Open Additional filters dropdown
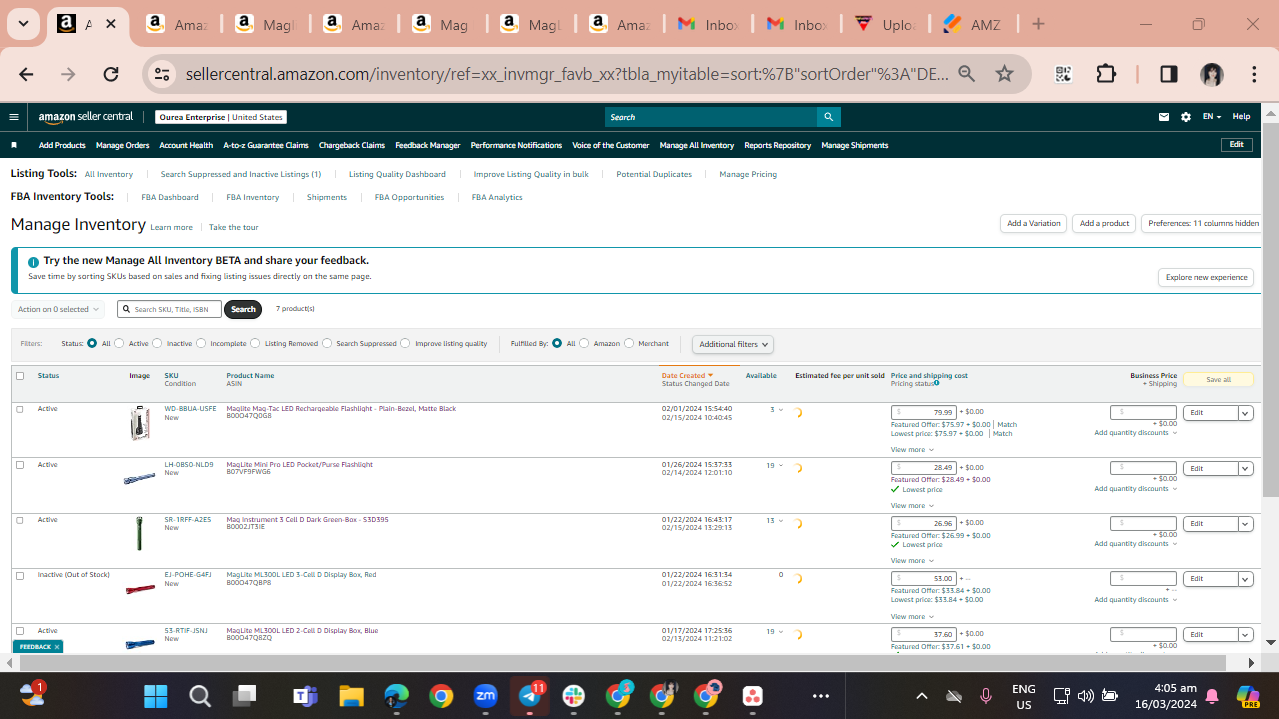The height and width of the screenshot is (719, 1279). [733, 344]
